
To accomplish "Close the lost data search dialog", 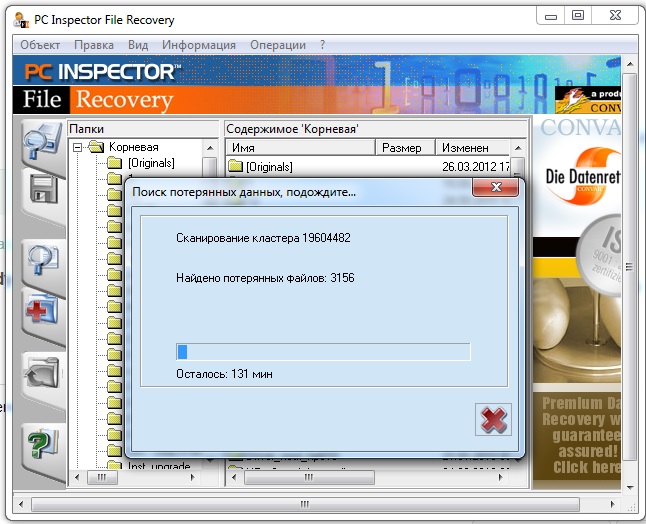I will click(496, 187).
